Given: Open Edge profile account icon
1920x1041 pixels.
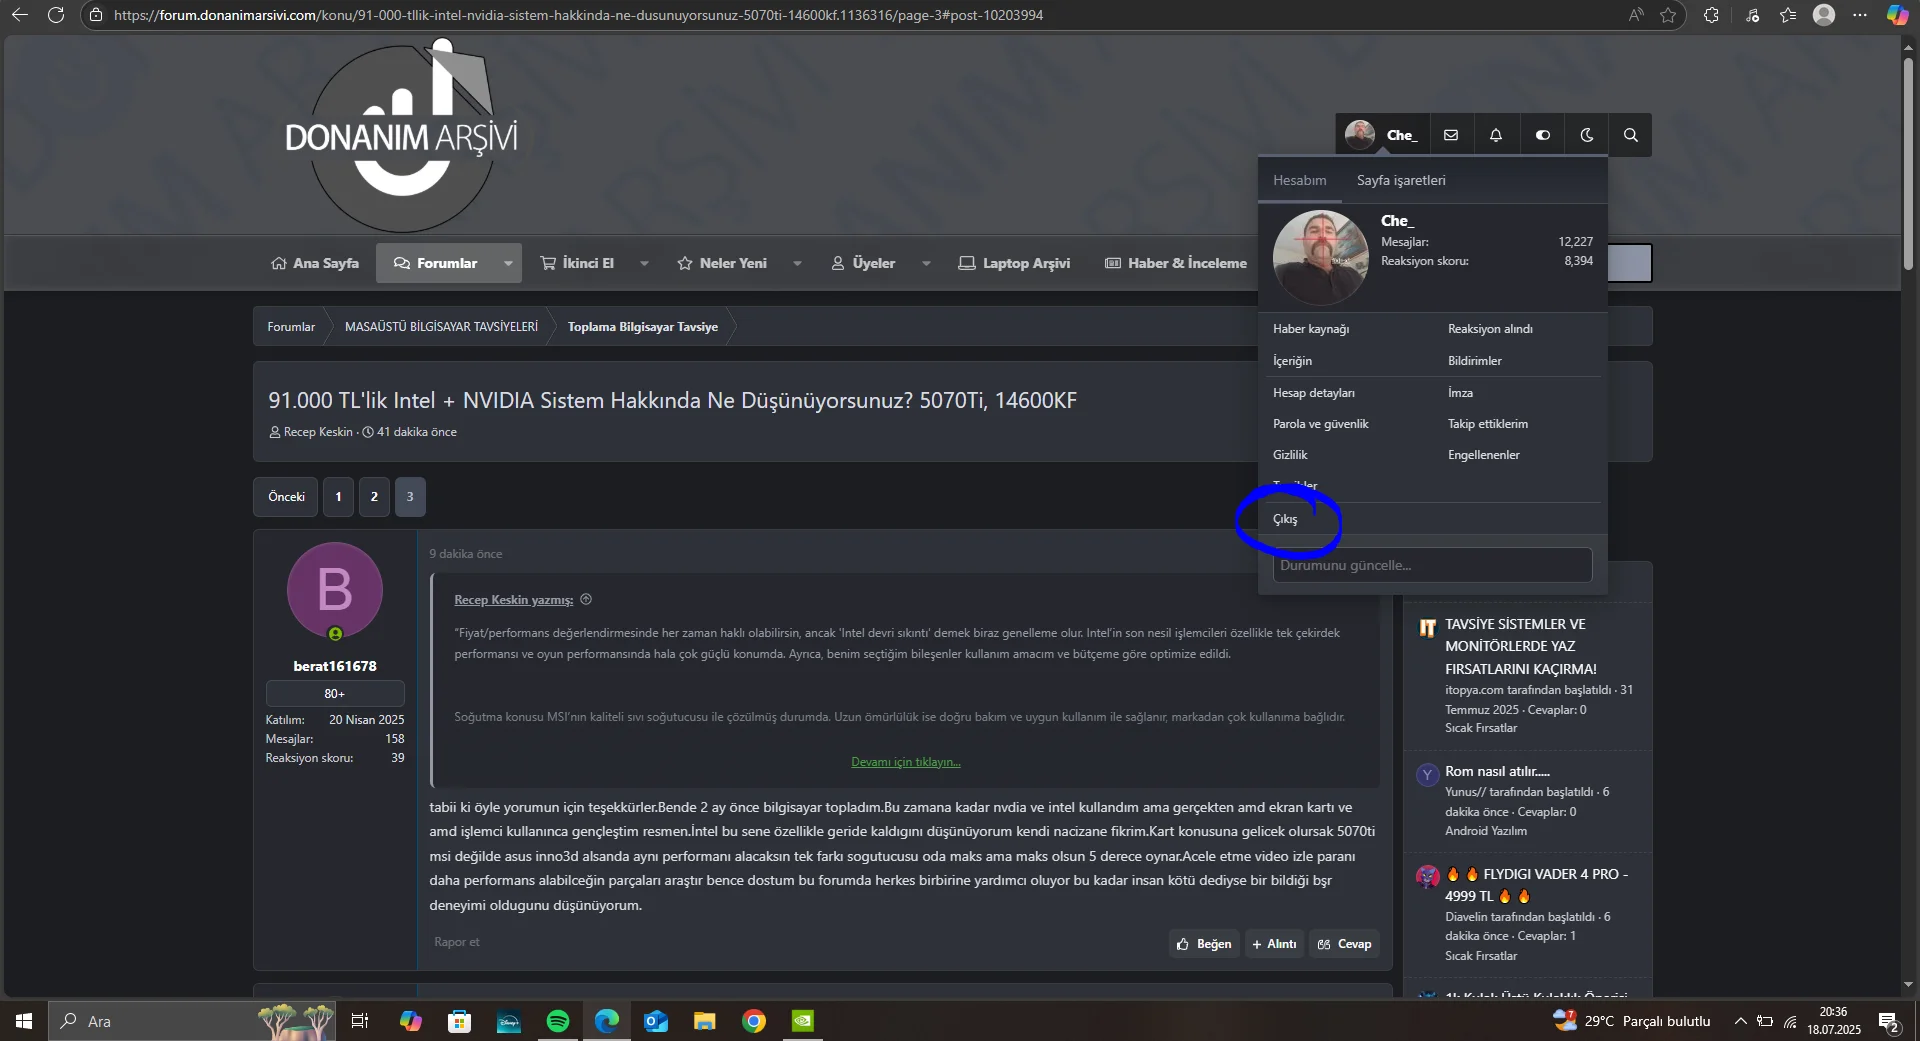Looking at the screenshot, I should (1824, 15).
